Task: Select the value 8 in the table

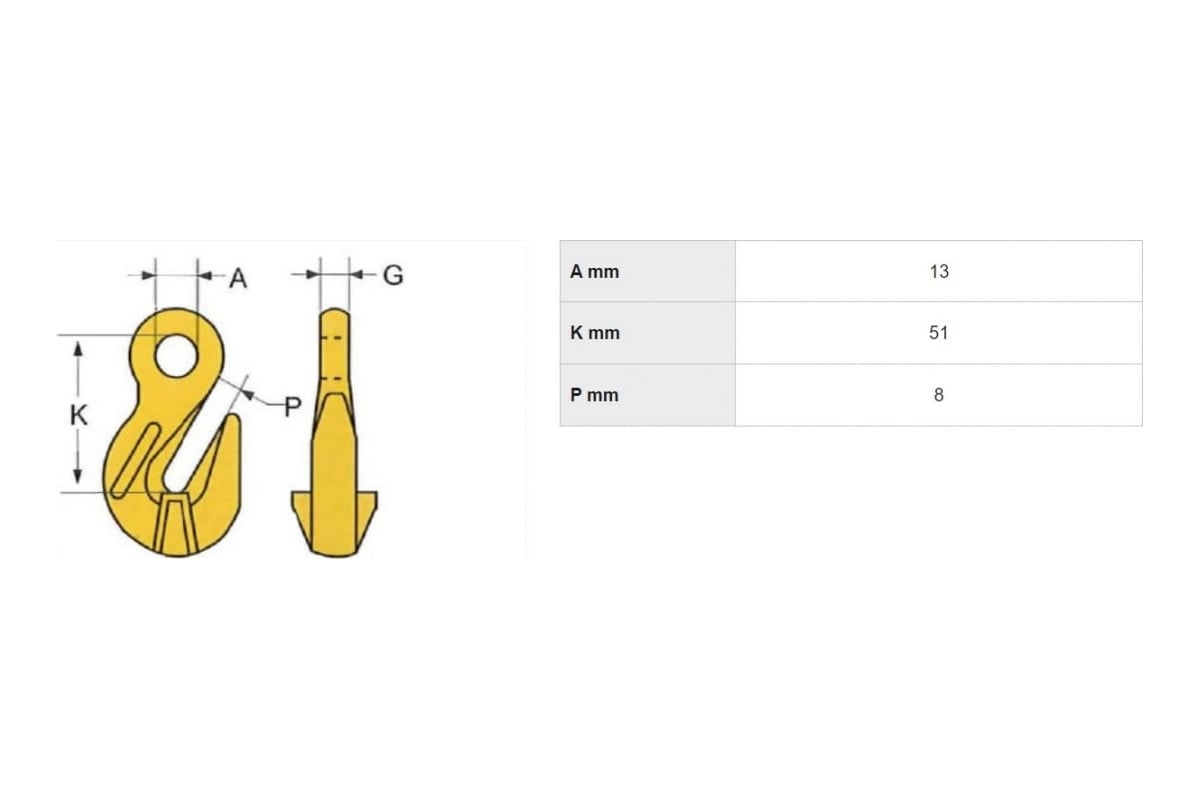Action: click(x=938, y=395)
